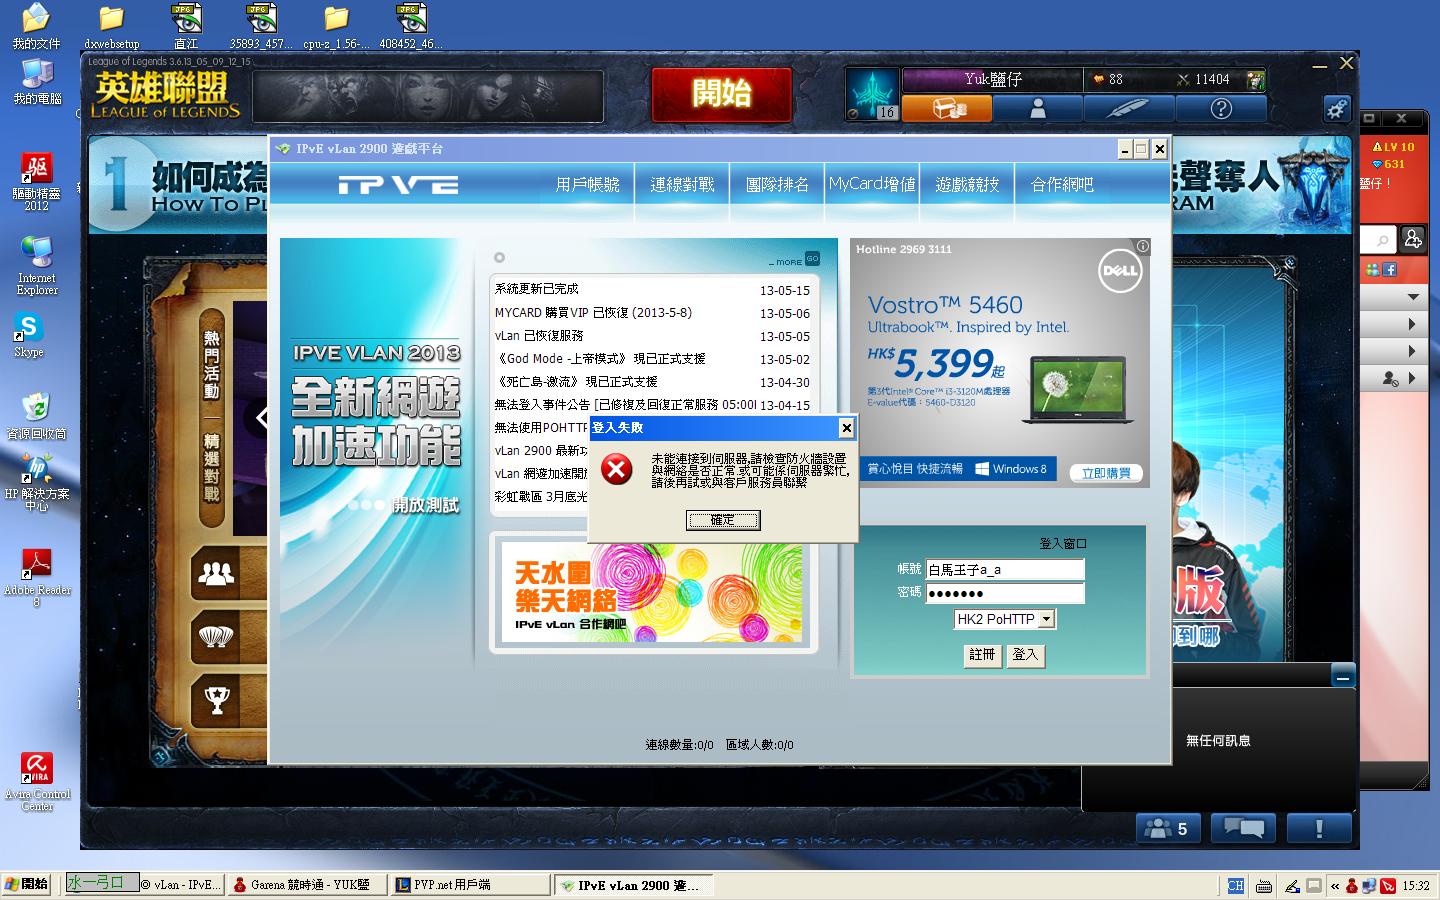Select the 驅動精靈 2012 desktop icon
1440x900 pixels.
click(37, 181)
